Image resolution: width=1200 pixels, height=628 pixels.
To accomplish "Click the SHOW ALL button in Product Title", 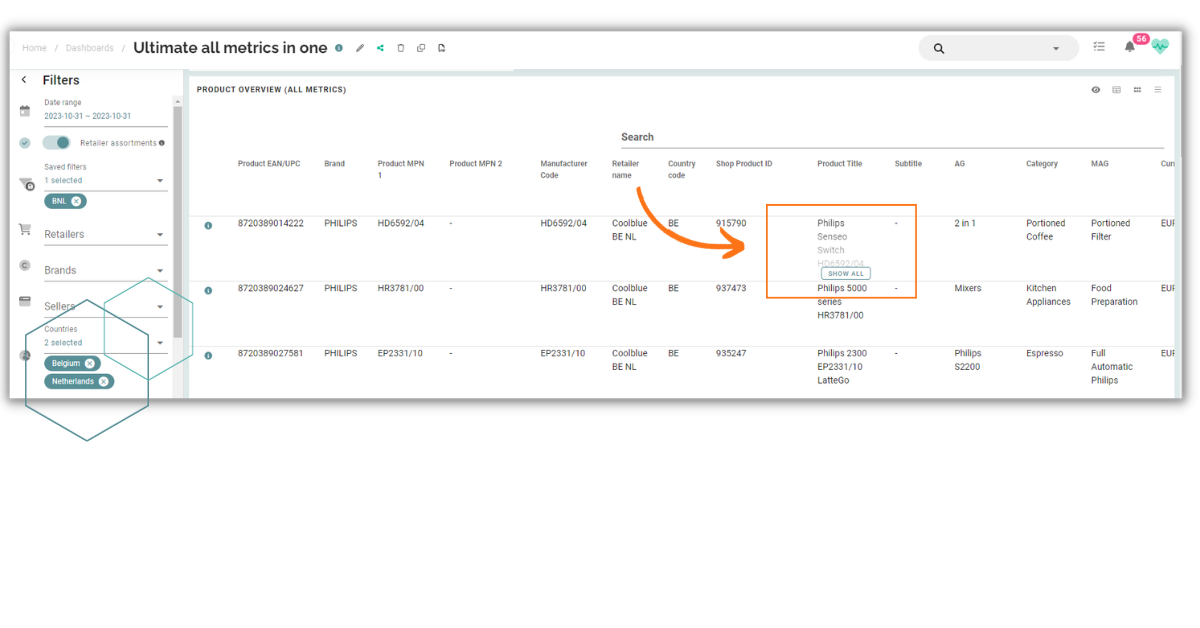I will click(845, 273).
